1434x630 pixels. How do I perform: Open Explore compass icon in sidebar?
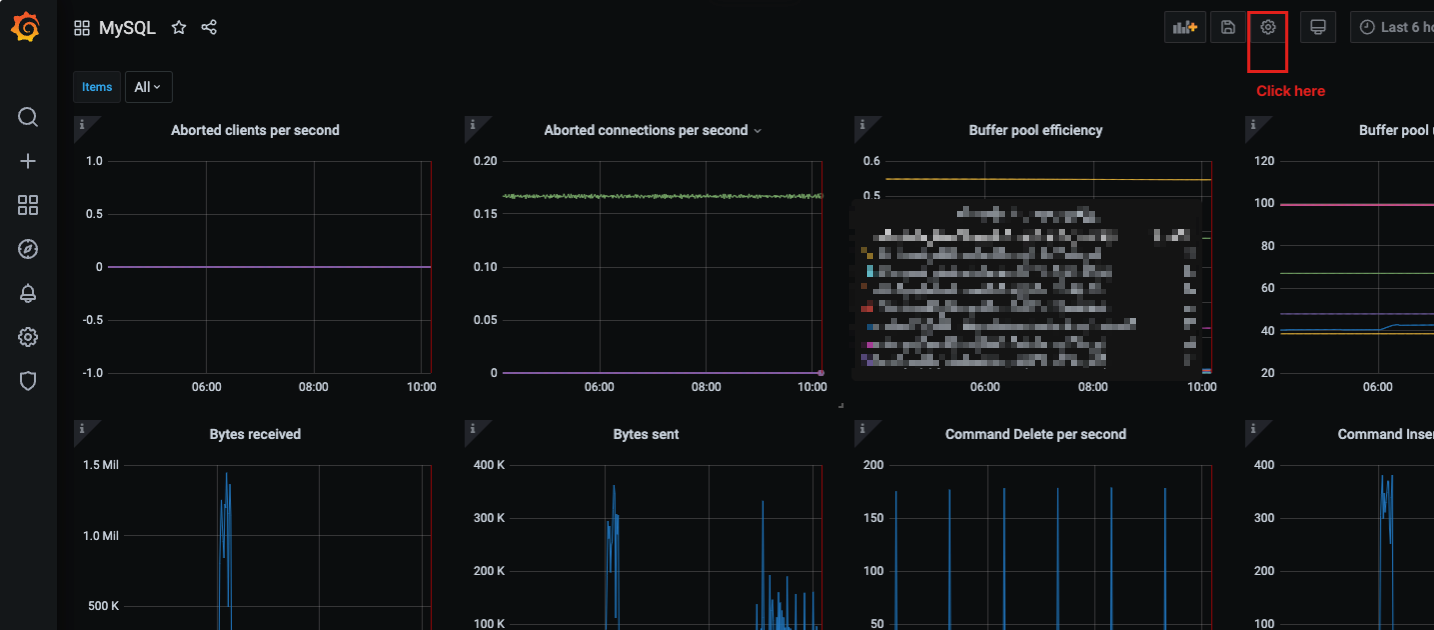pyautogui.click(x=28, y=249)
